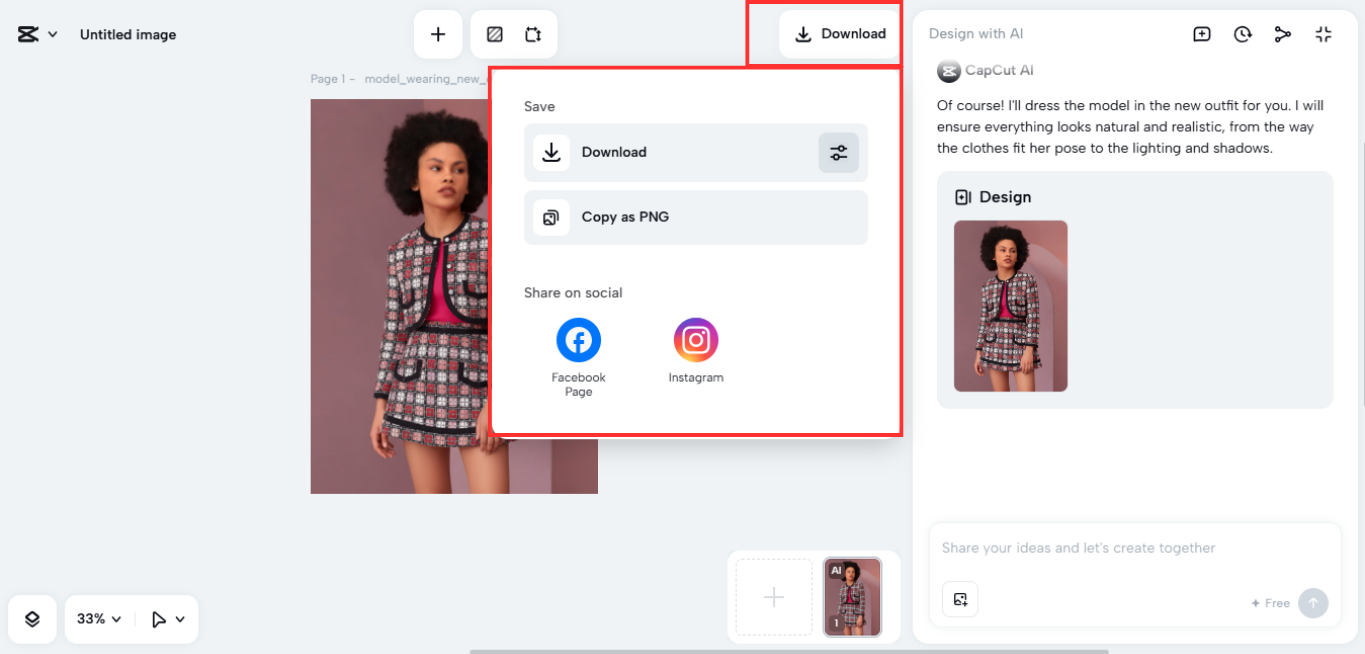Viewport: 1365px width, 654px height.
Task: Start a new AI chat icon
Action: [x=1202, y=34]
